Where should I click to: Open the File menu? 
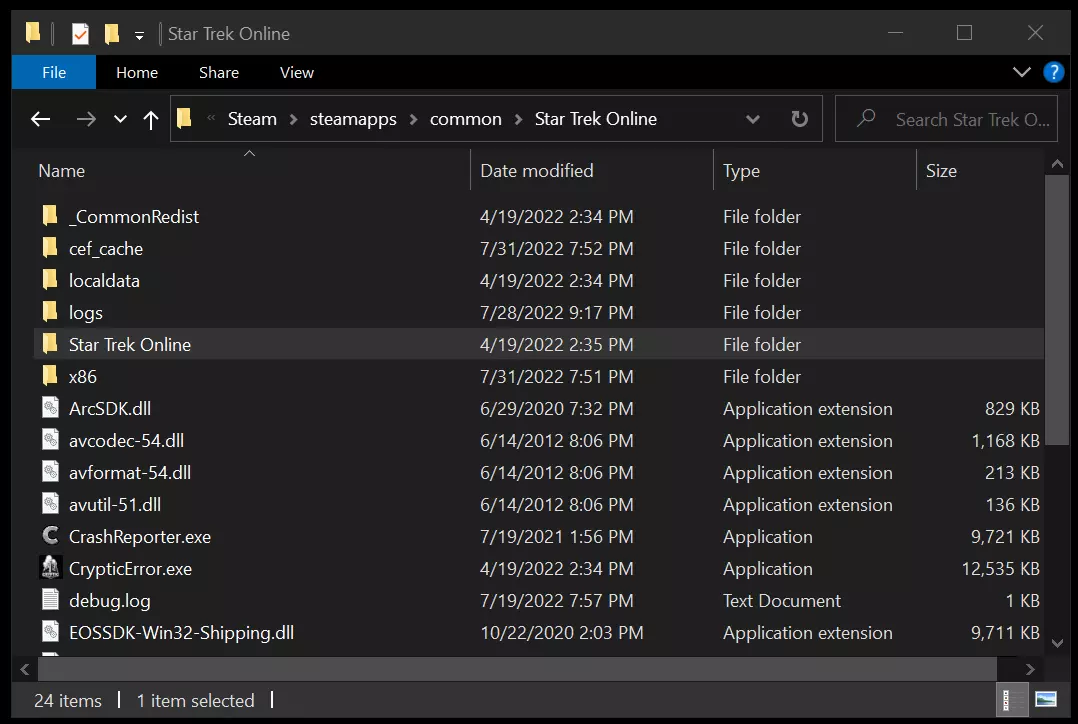pyautogui.click(x=54, y=72)
